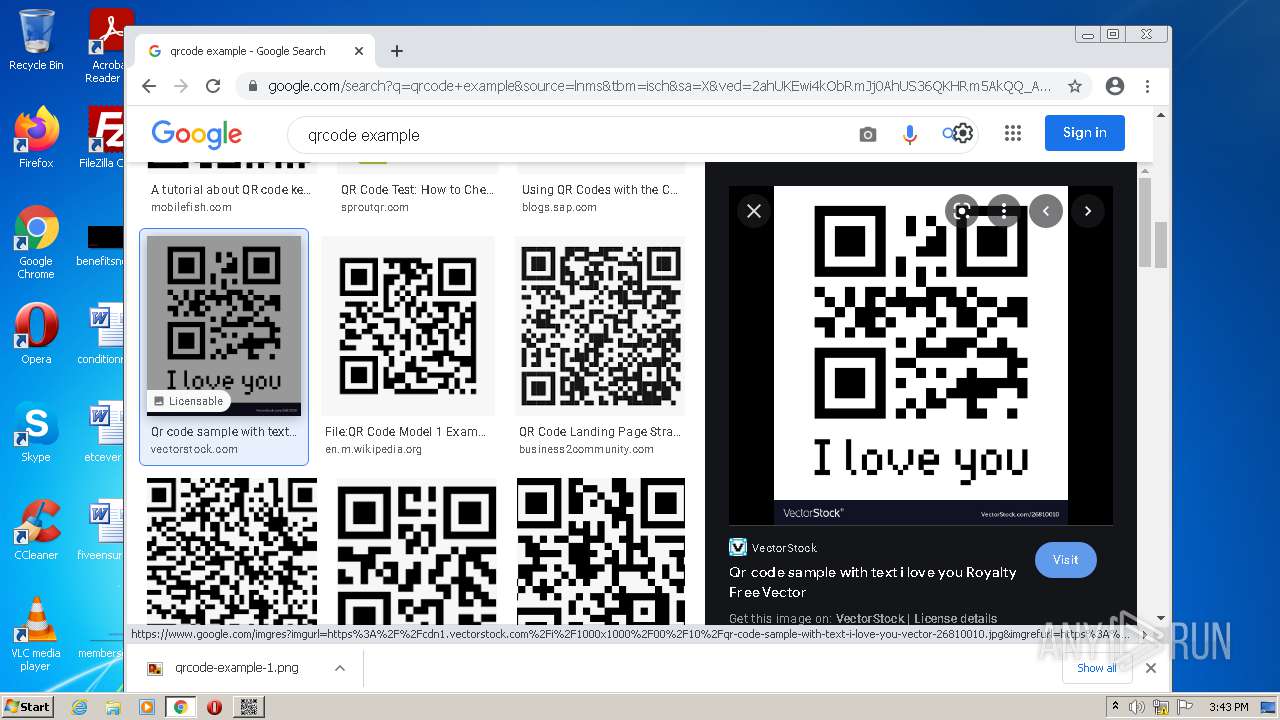Open Windows Explorer folder from taskbar

(113, 707)
